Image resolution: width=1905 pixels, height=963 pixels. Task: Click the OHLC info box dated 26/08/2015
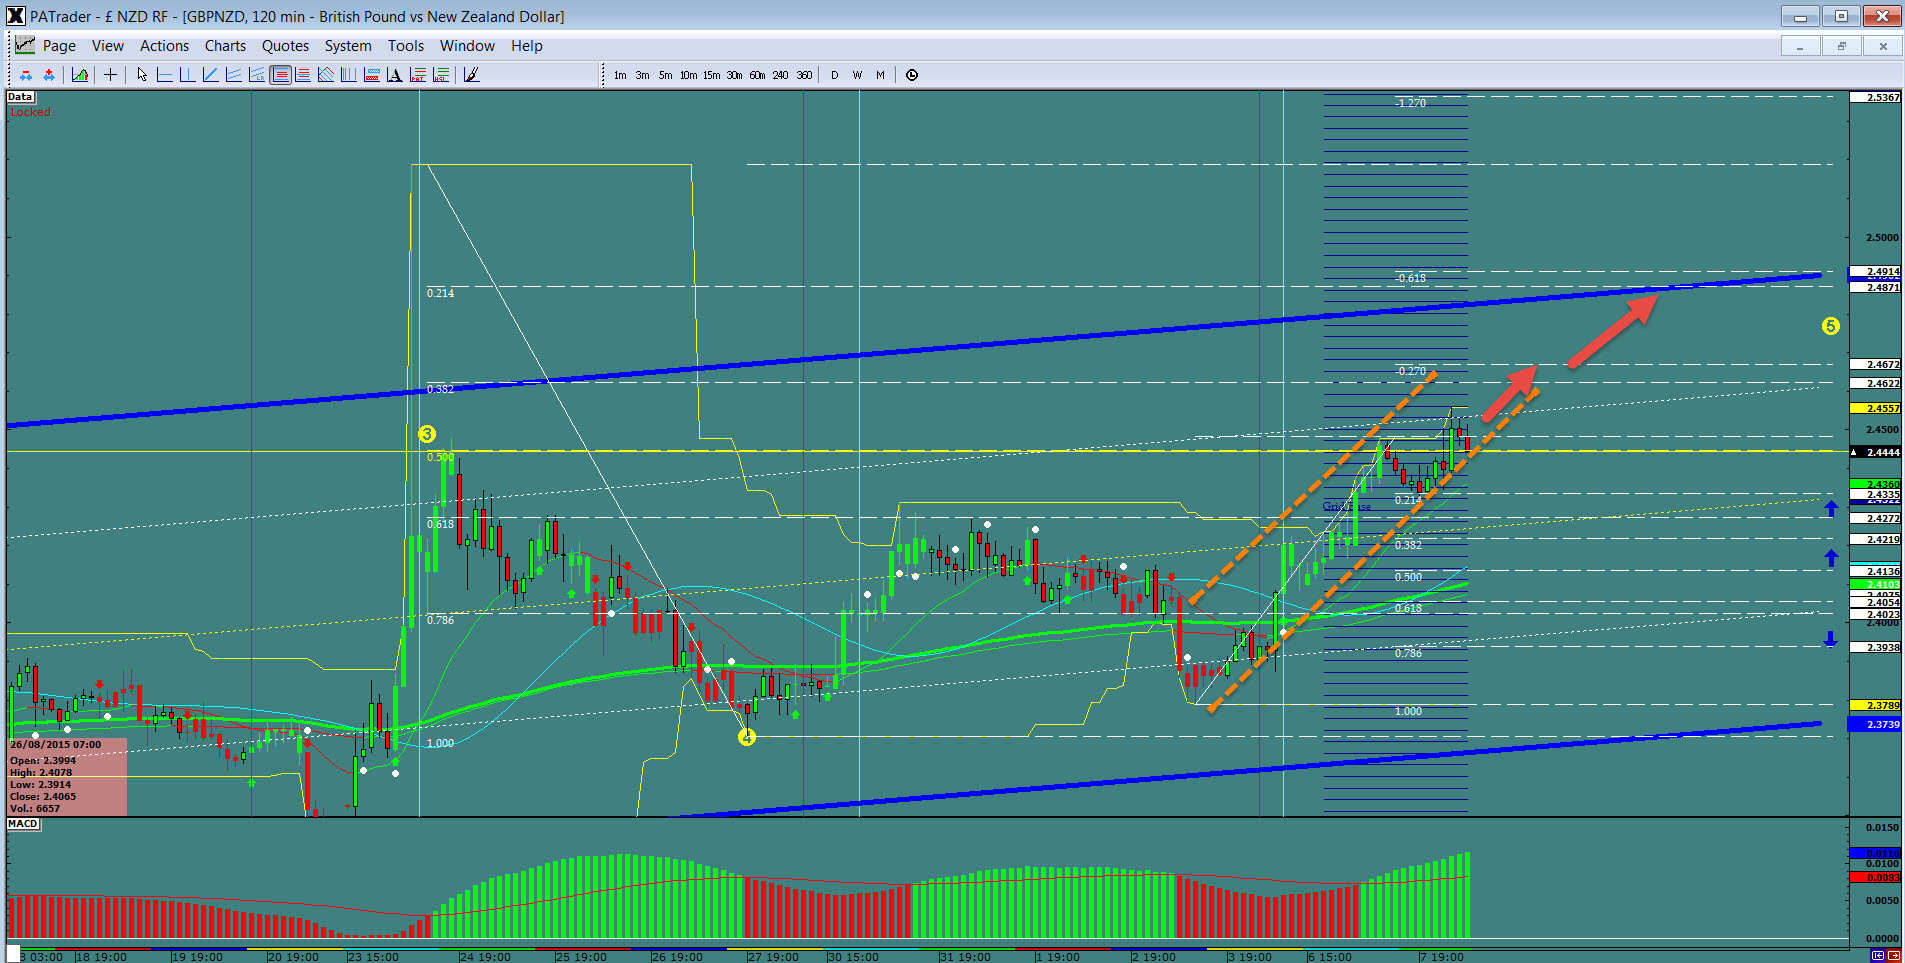pos(68,777)
